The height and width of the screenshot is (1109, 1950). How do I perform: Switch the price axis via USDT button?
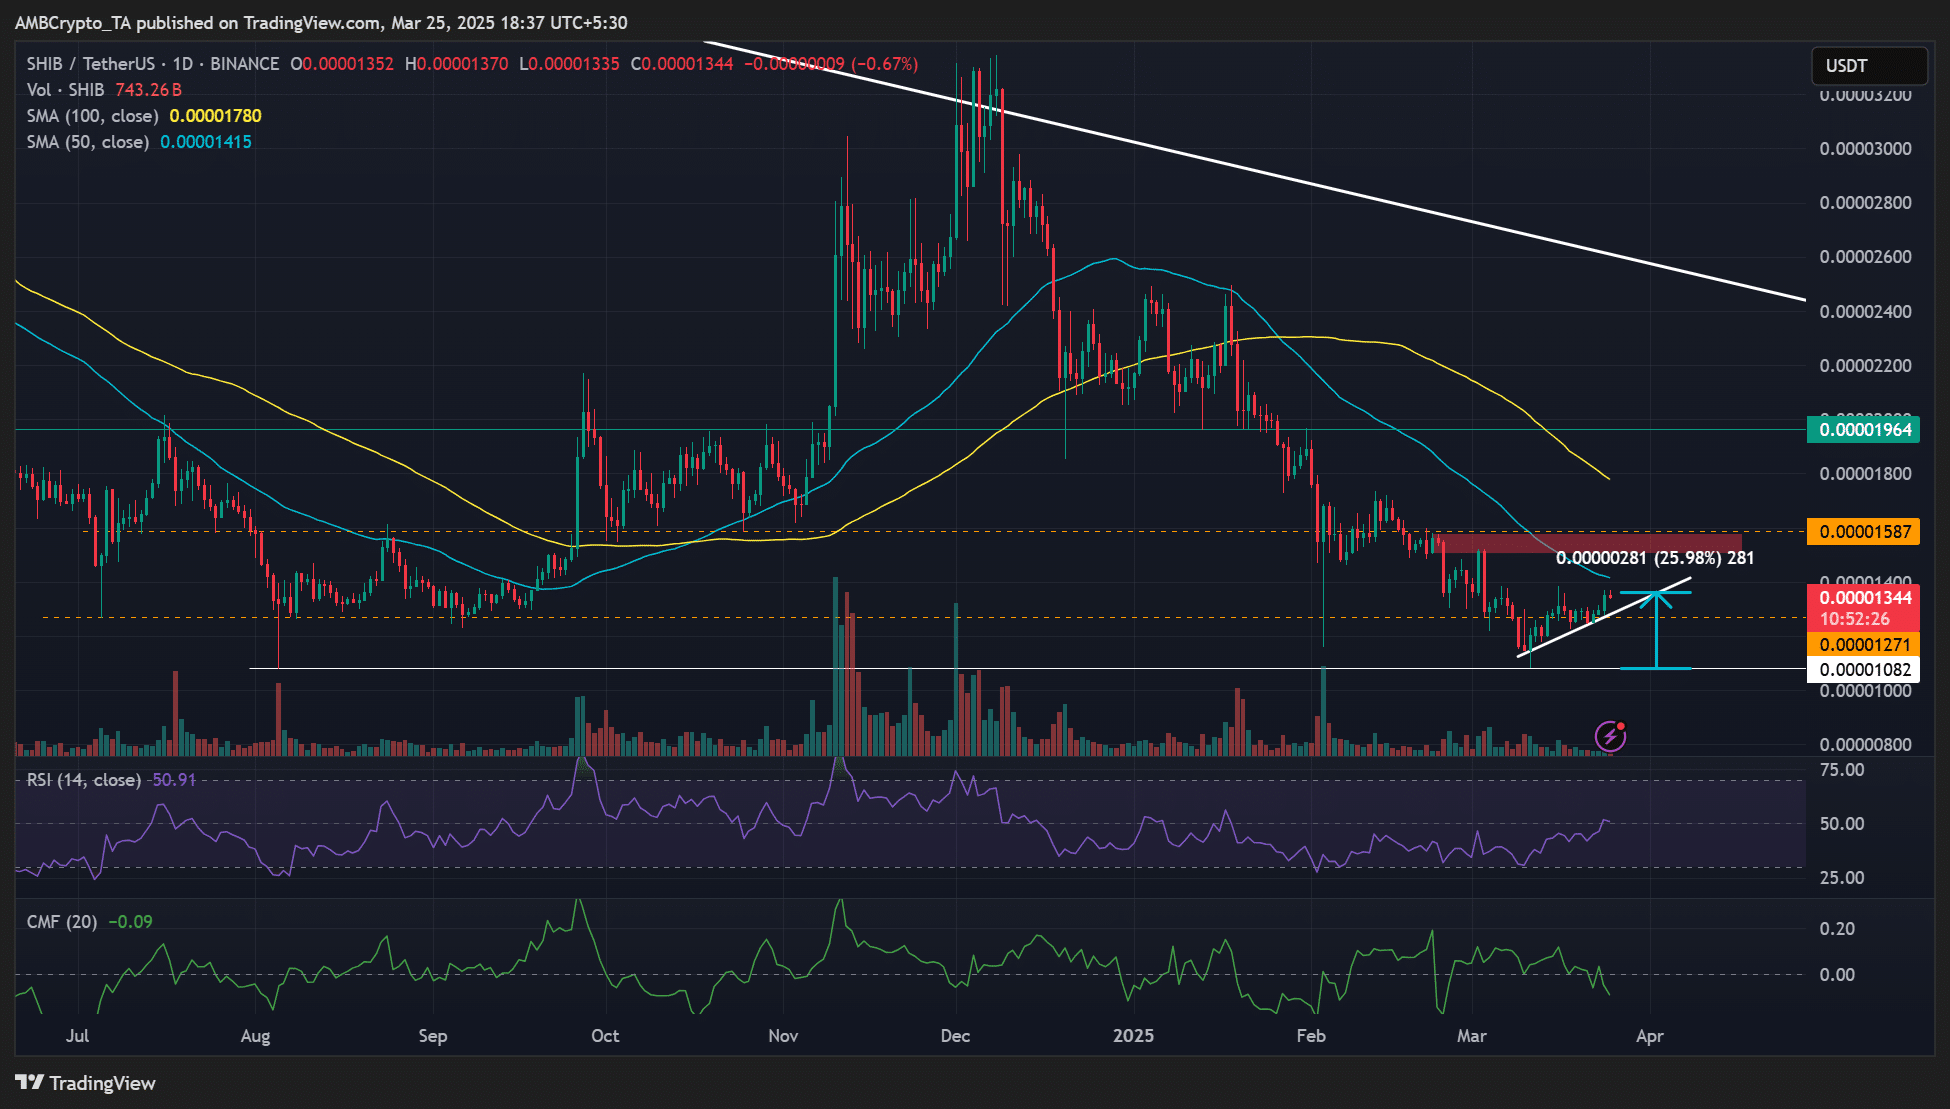tap(1868, 65)
